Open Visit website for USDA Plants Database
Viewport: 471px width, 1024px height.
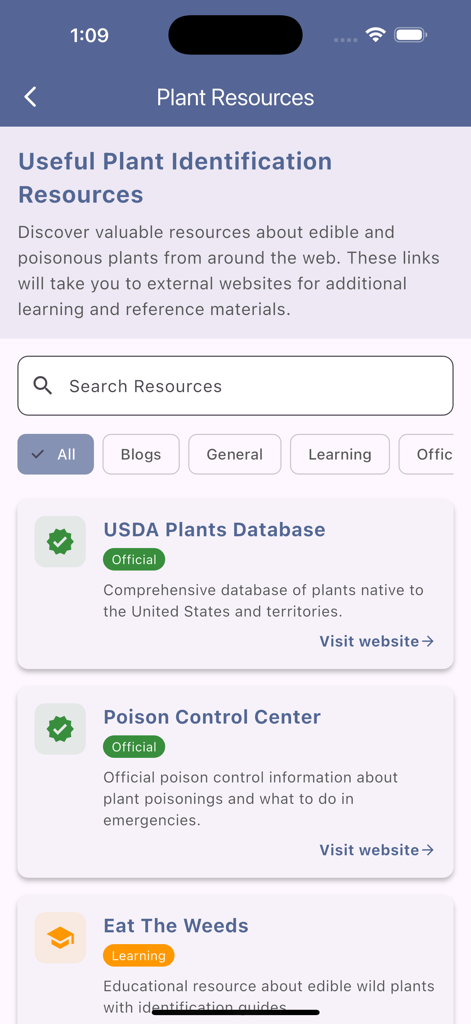377,641
